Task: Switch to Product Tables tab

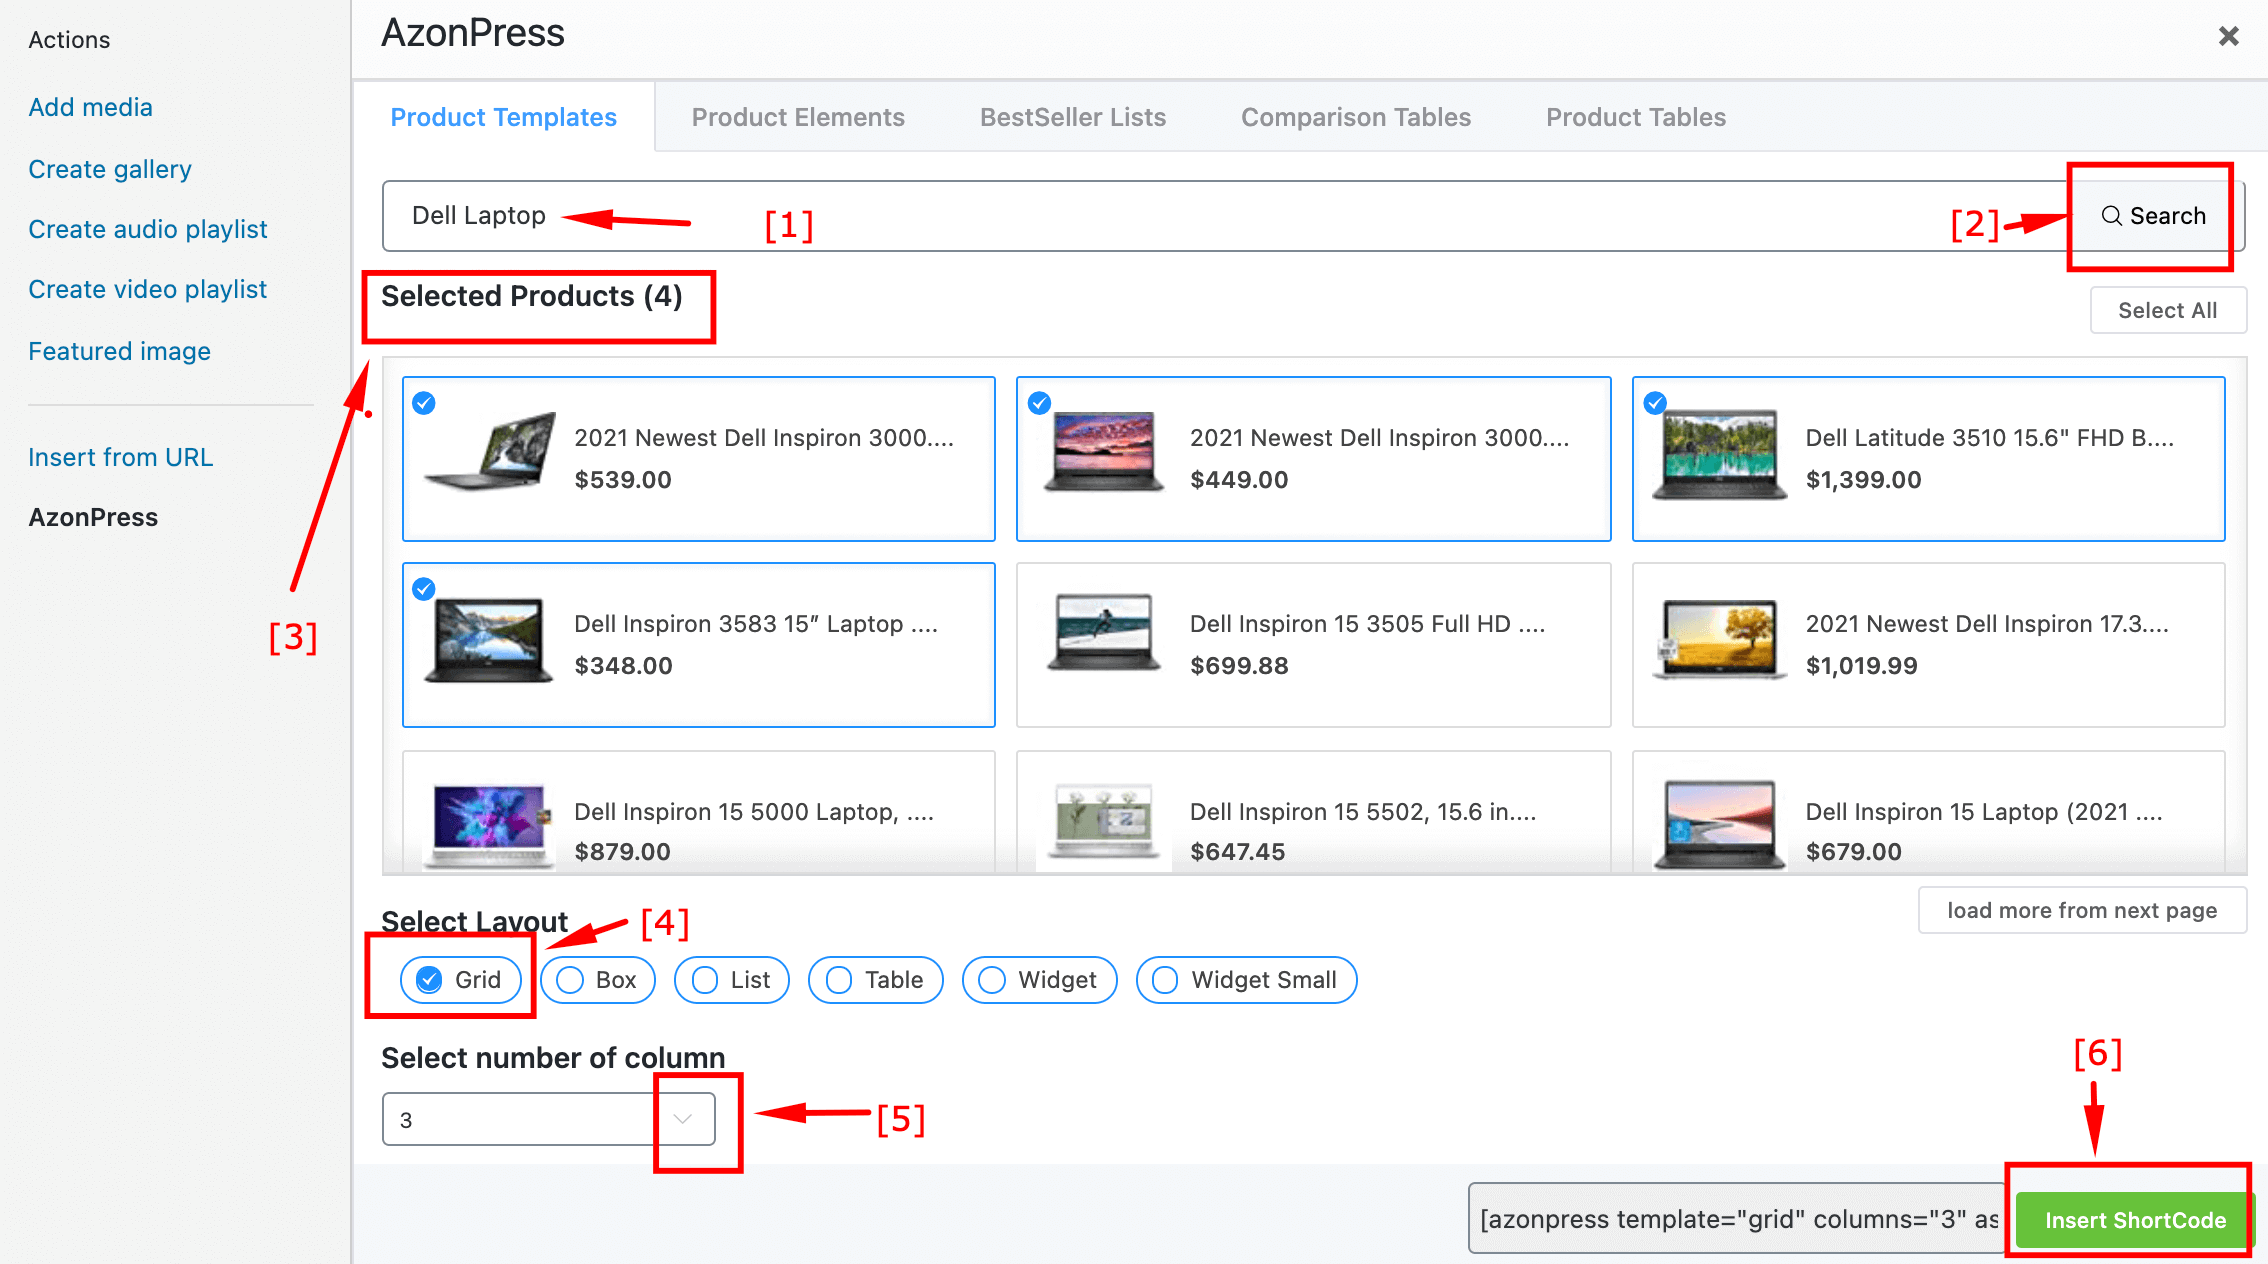Action: (1636, 117)
